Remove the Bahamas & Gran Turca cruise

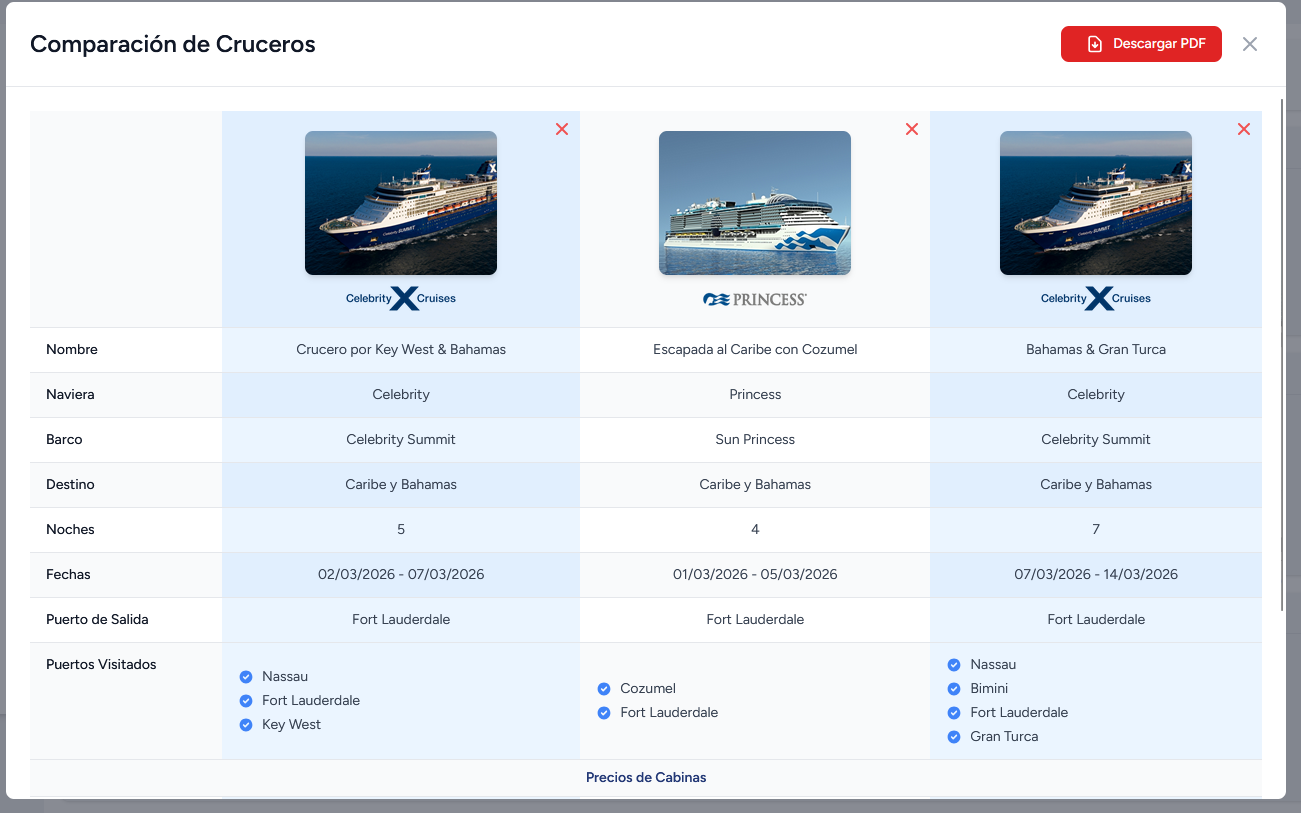click(x=1244, y=129)
